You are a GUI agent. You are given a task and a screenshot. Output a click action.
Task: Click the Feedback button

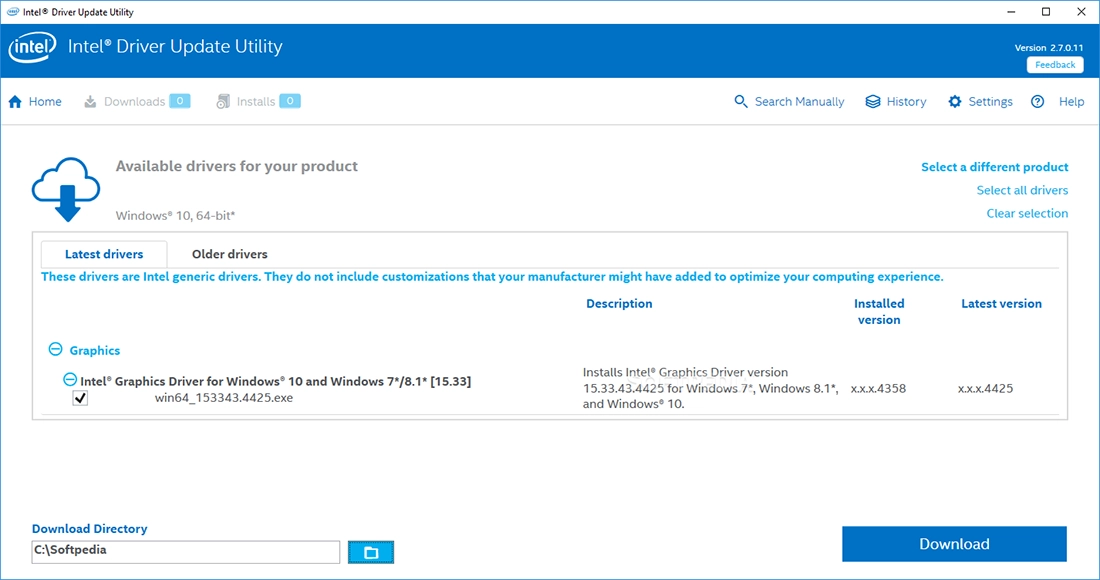[x=1054, y=64]
